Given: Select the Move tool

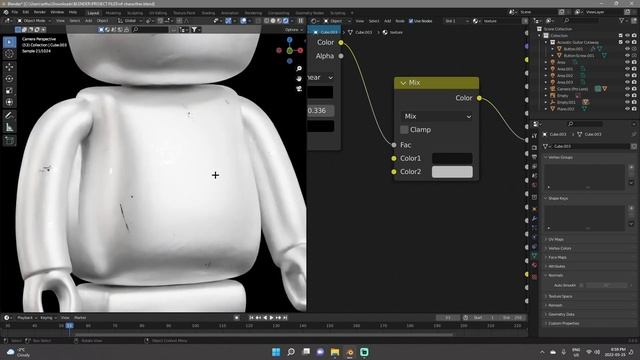Looking at the screenshot, I should click(9, 67).
